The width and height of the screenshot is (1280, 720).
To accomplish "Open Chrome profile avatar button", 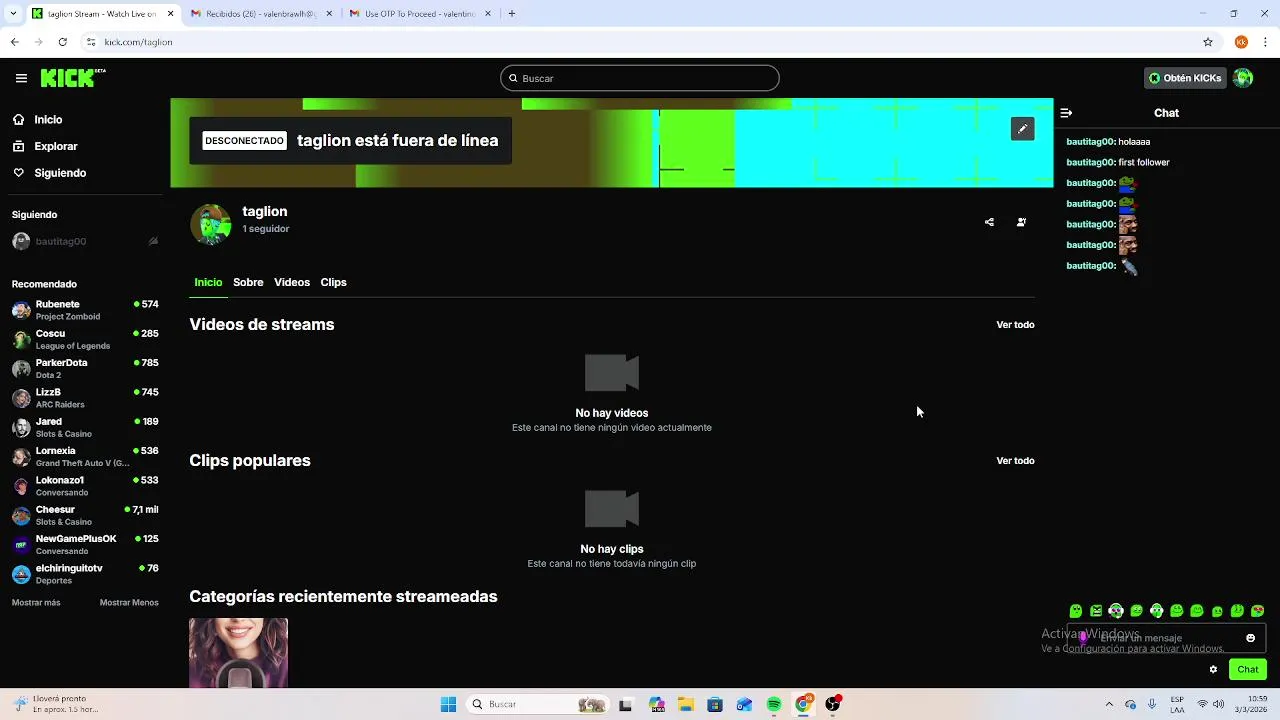I will tap(1241, 42).
